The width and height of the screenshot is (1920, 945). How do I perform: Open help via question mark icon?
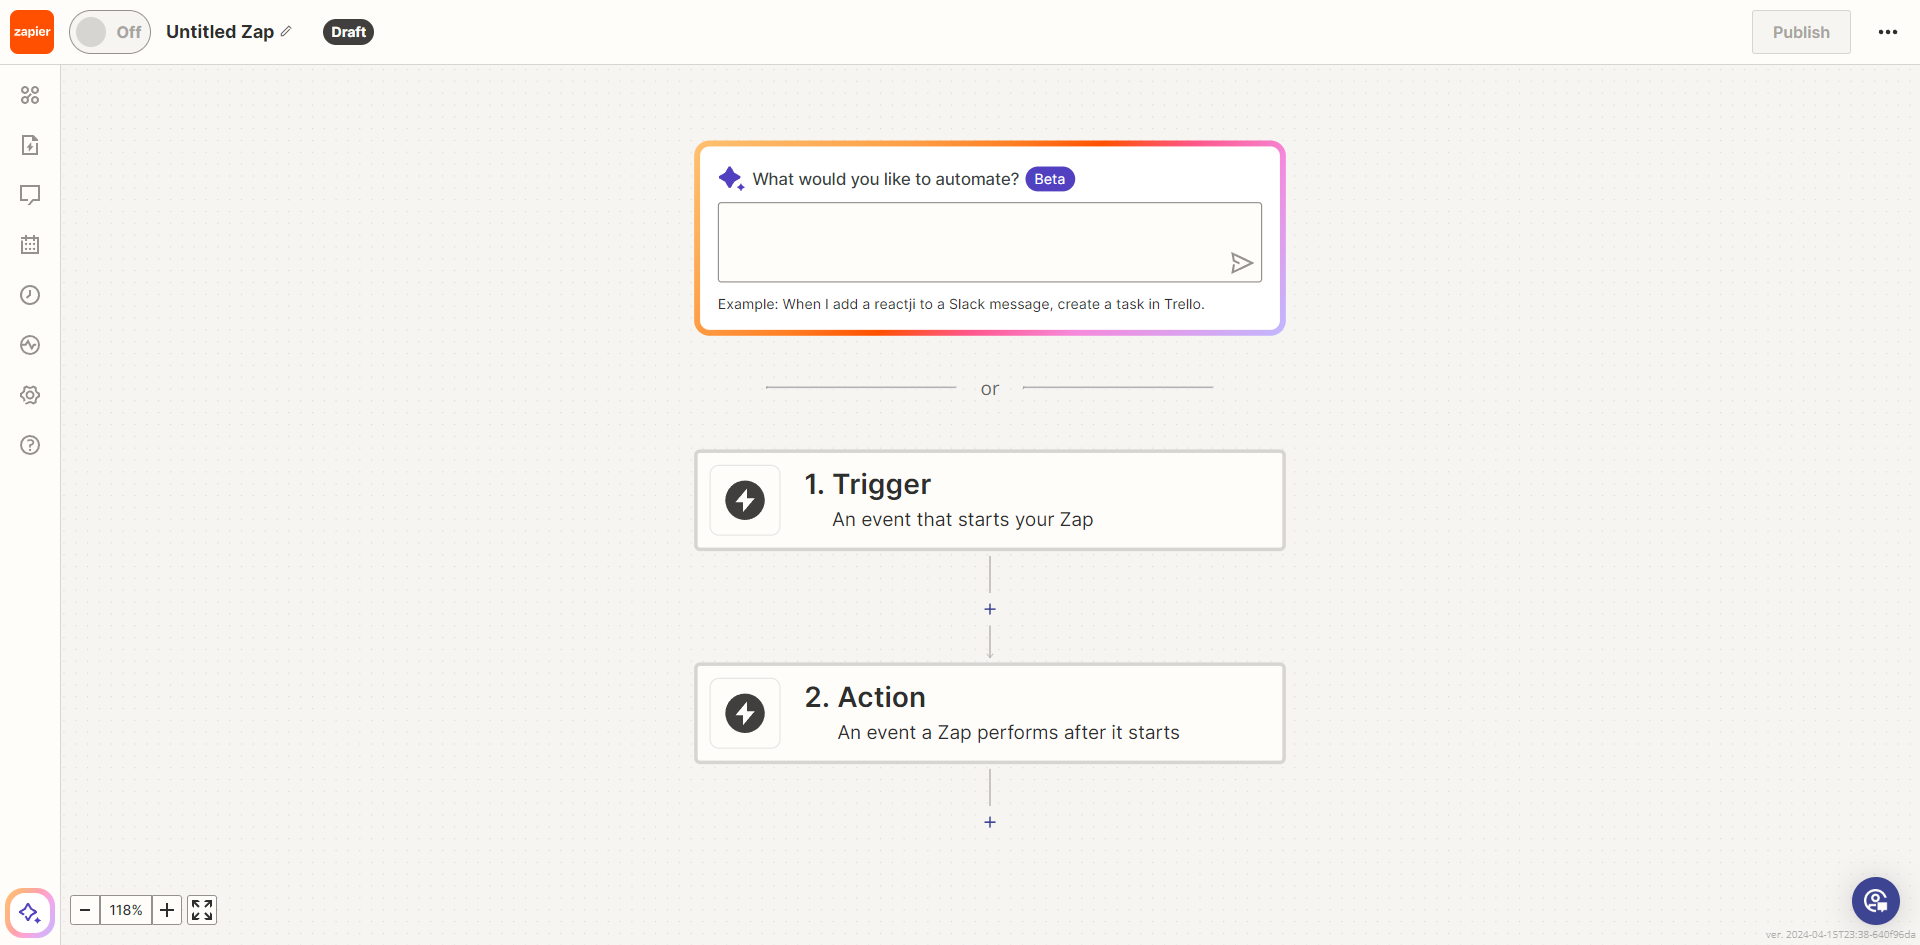pos(30,445)
